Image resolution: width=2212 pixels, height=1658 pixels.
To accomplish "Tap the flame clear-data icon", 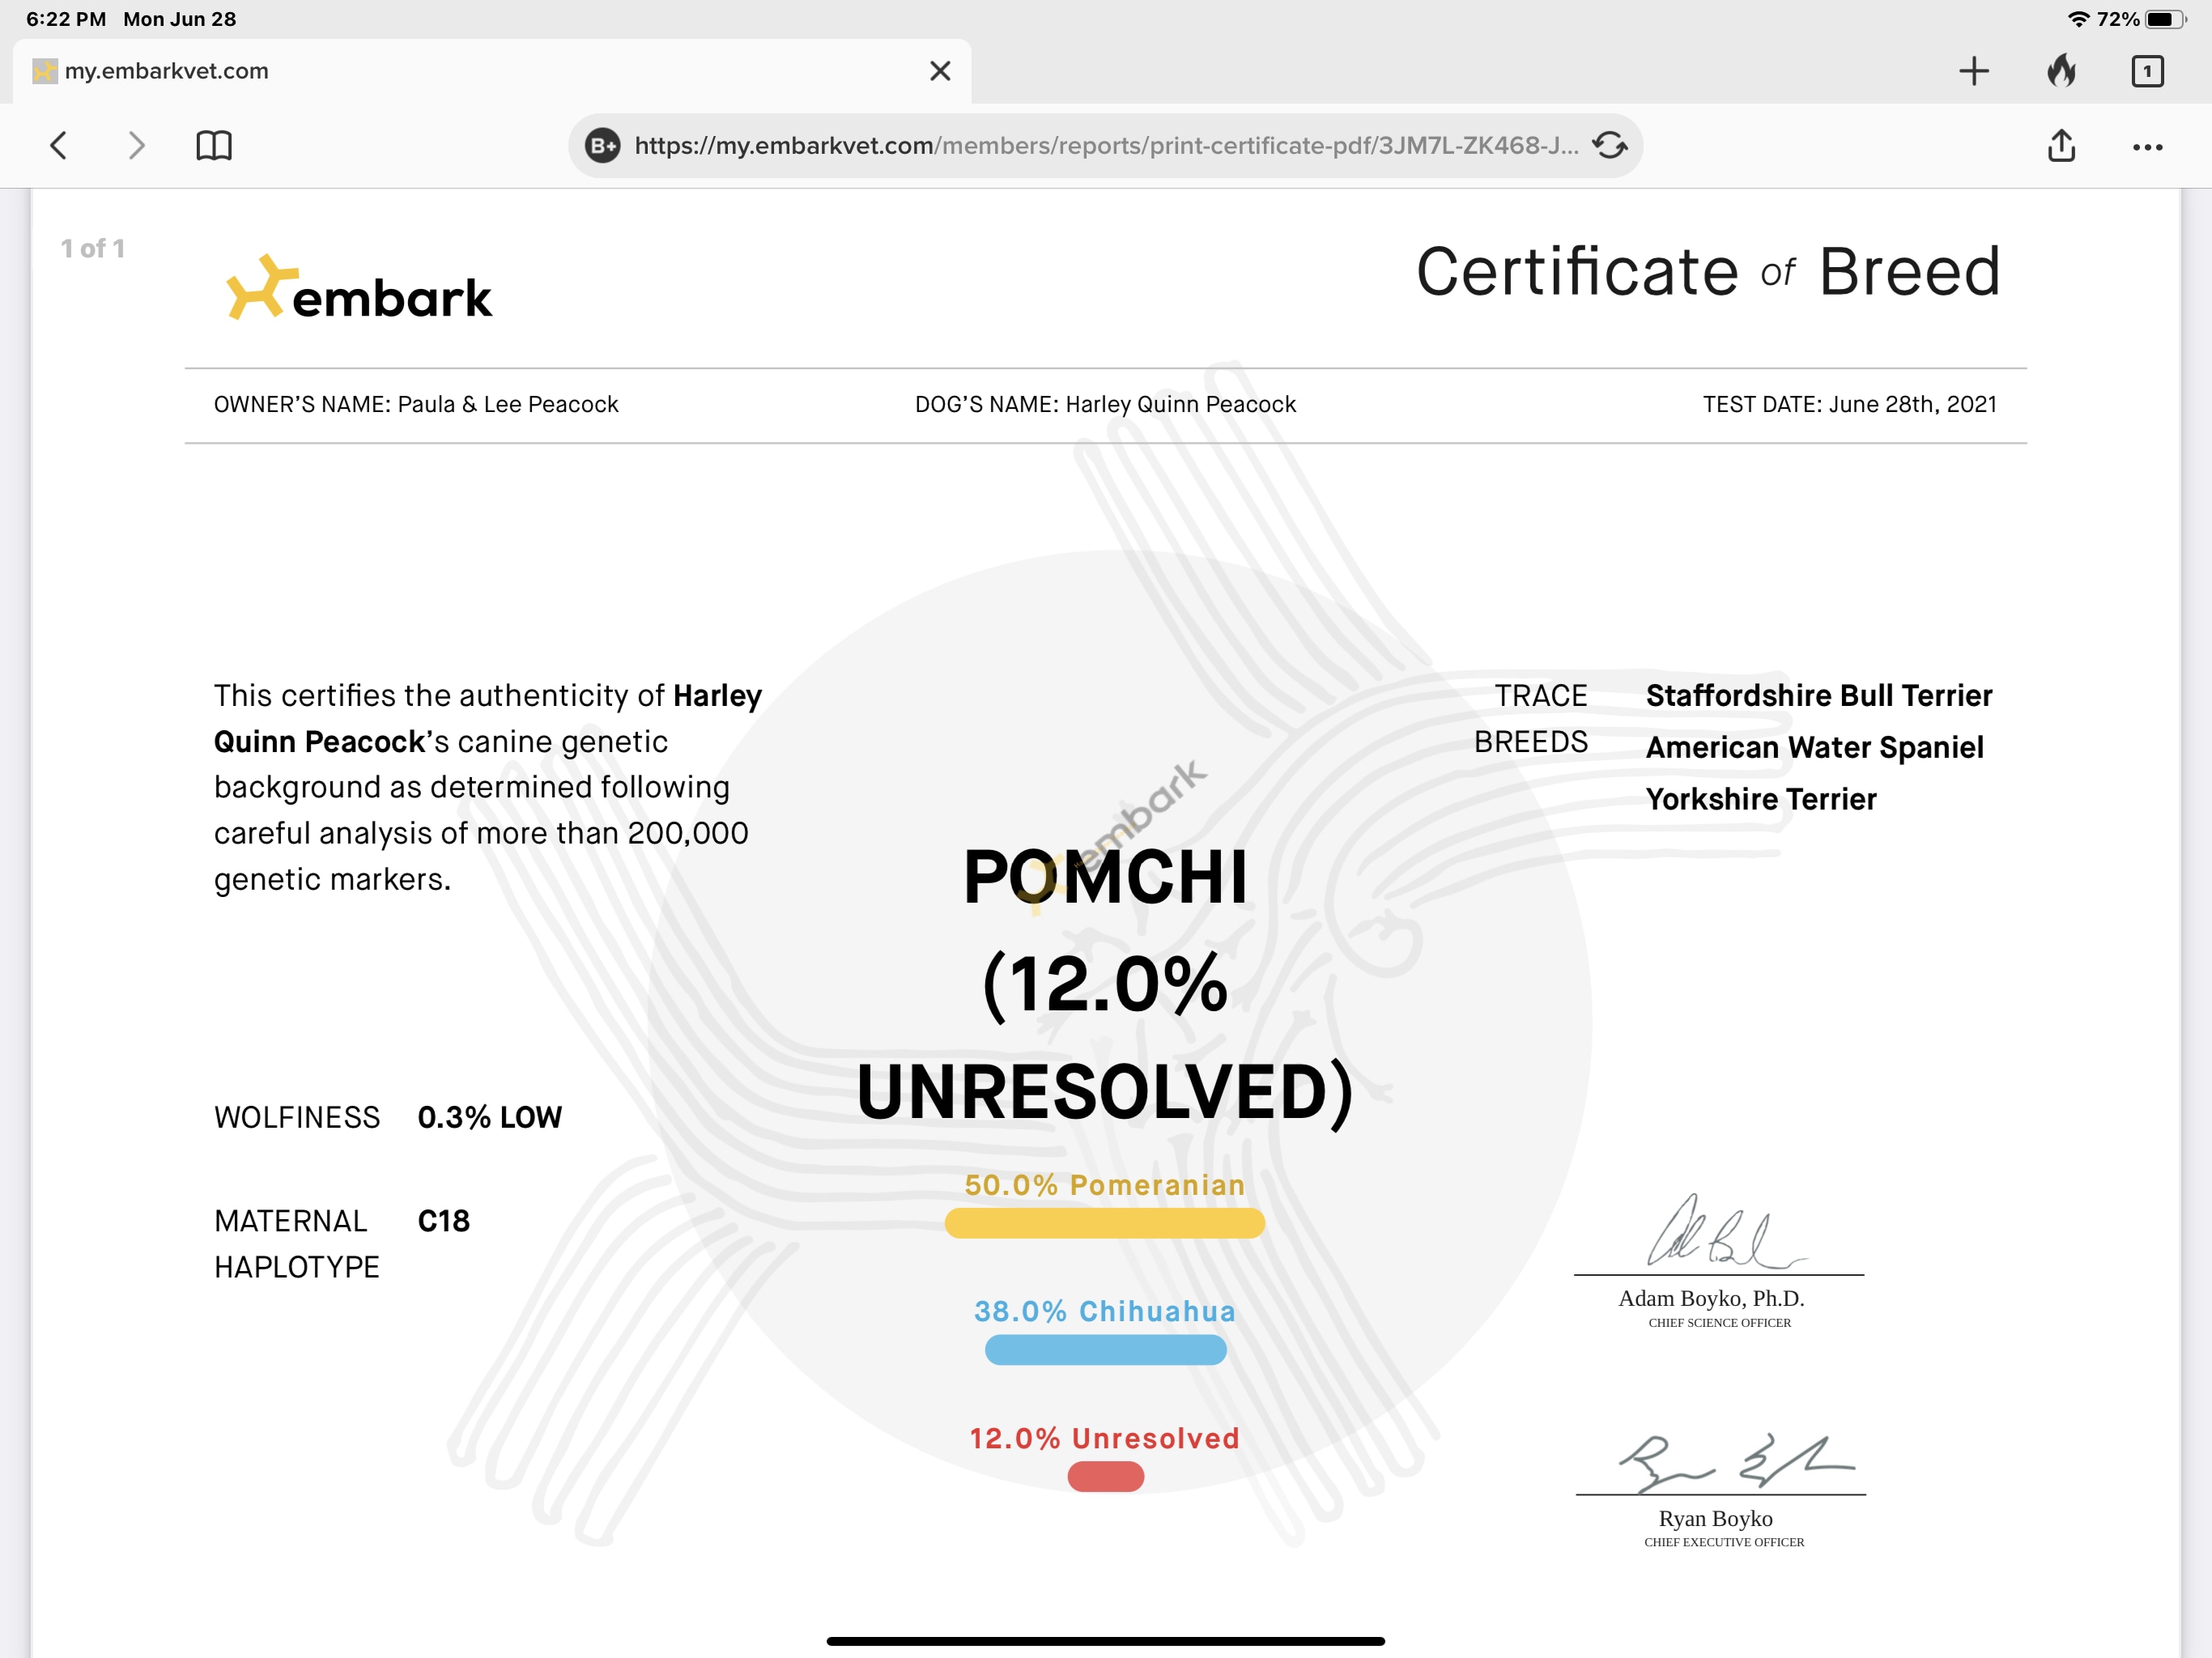I will pos(2061,70).
